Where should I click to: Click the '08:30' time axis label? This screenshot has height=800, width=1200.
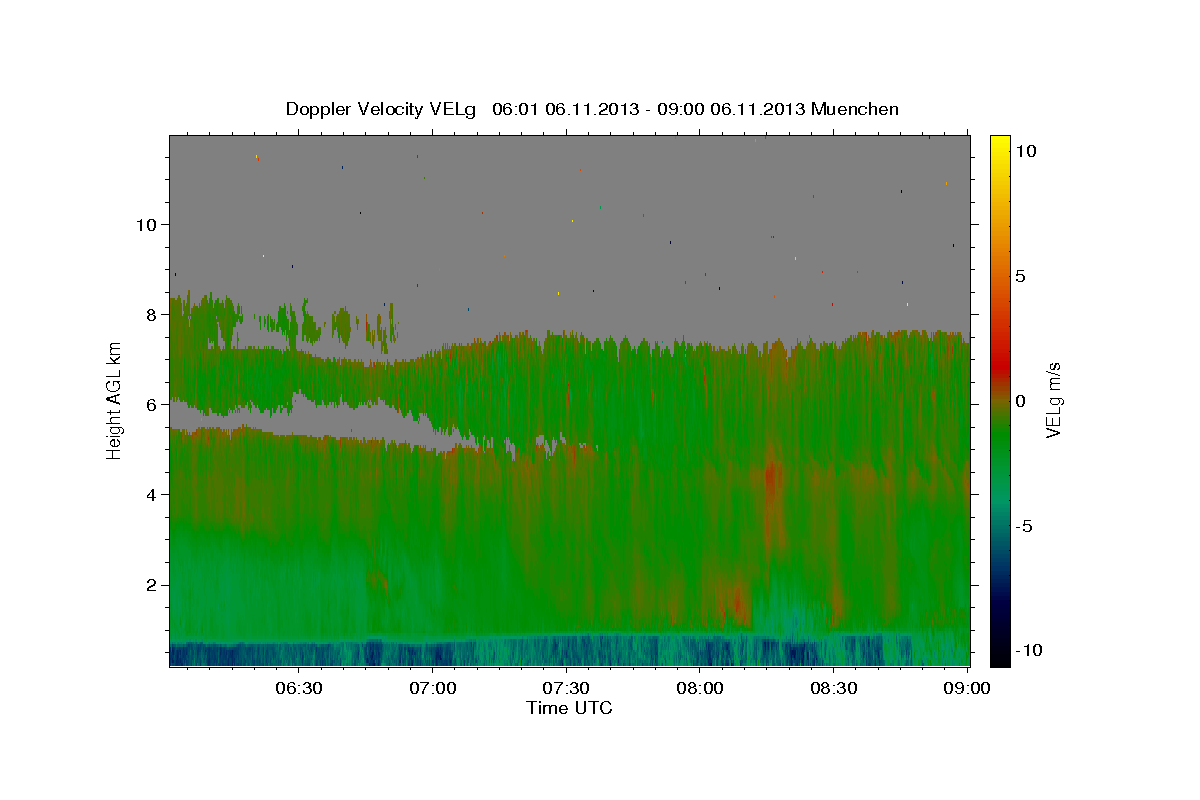coord(834,688)
